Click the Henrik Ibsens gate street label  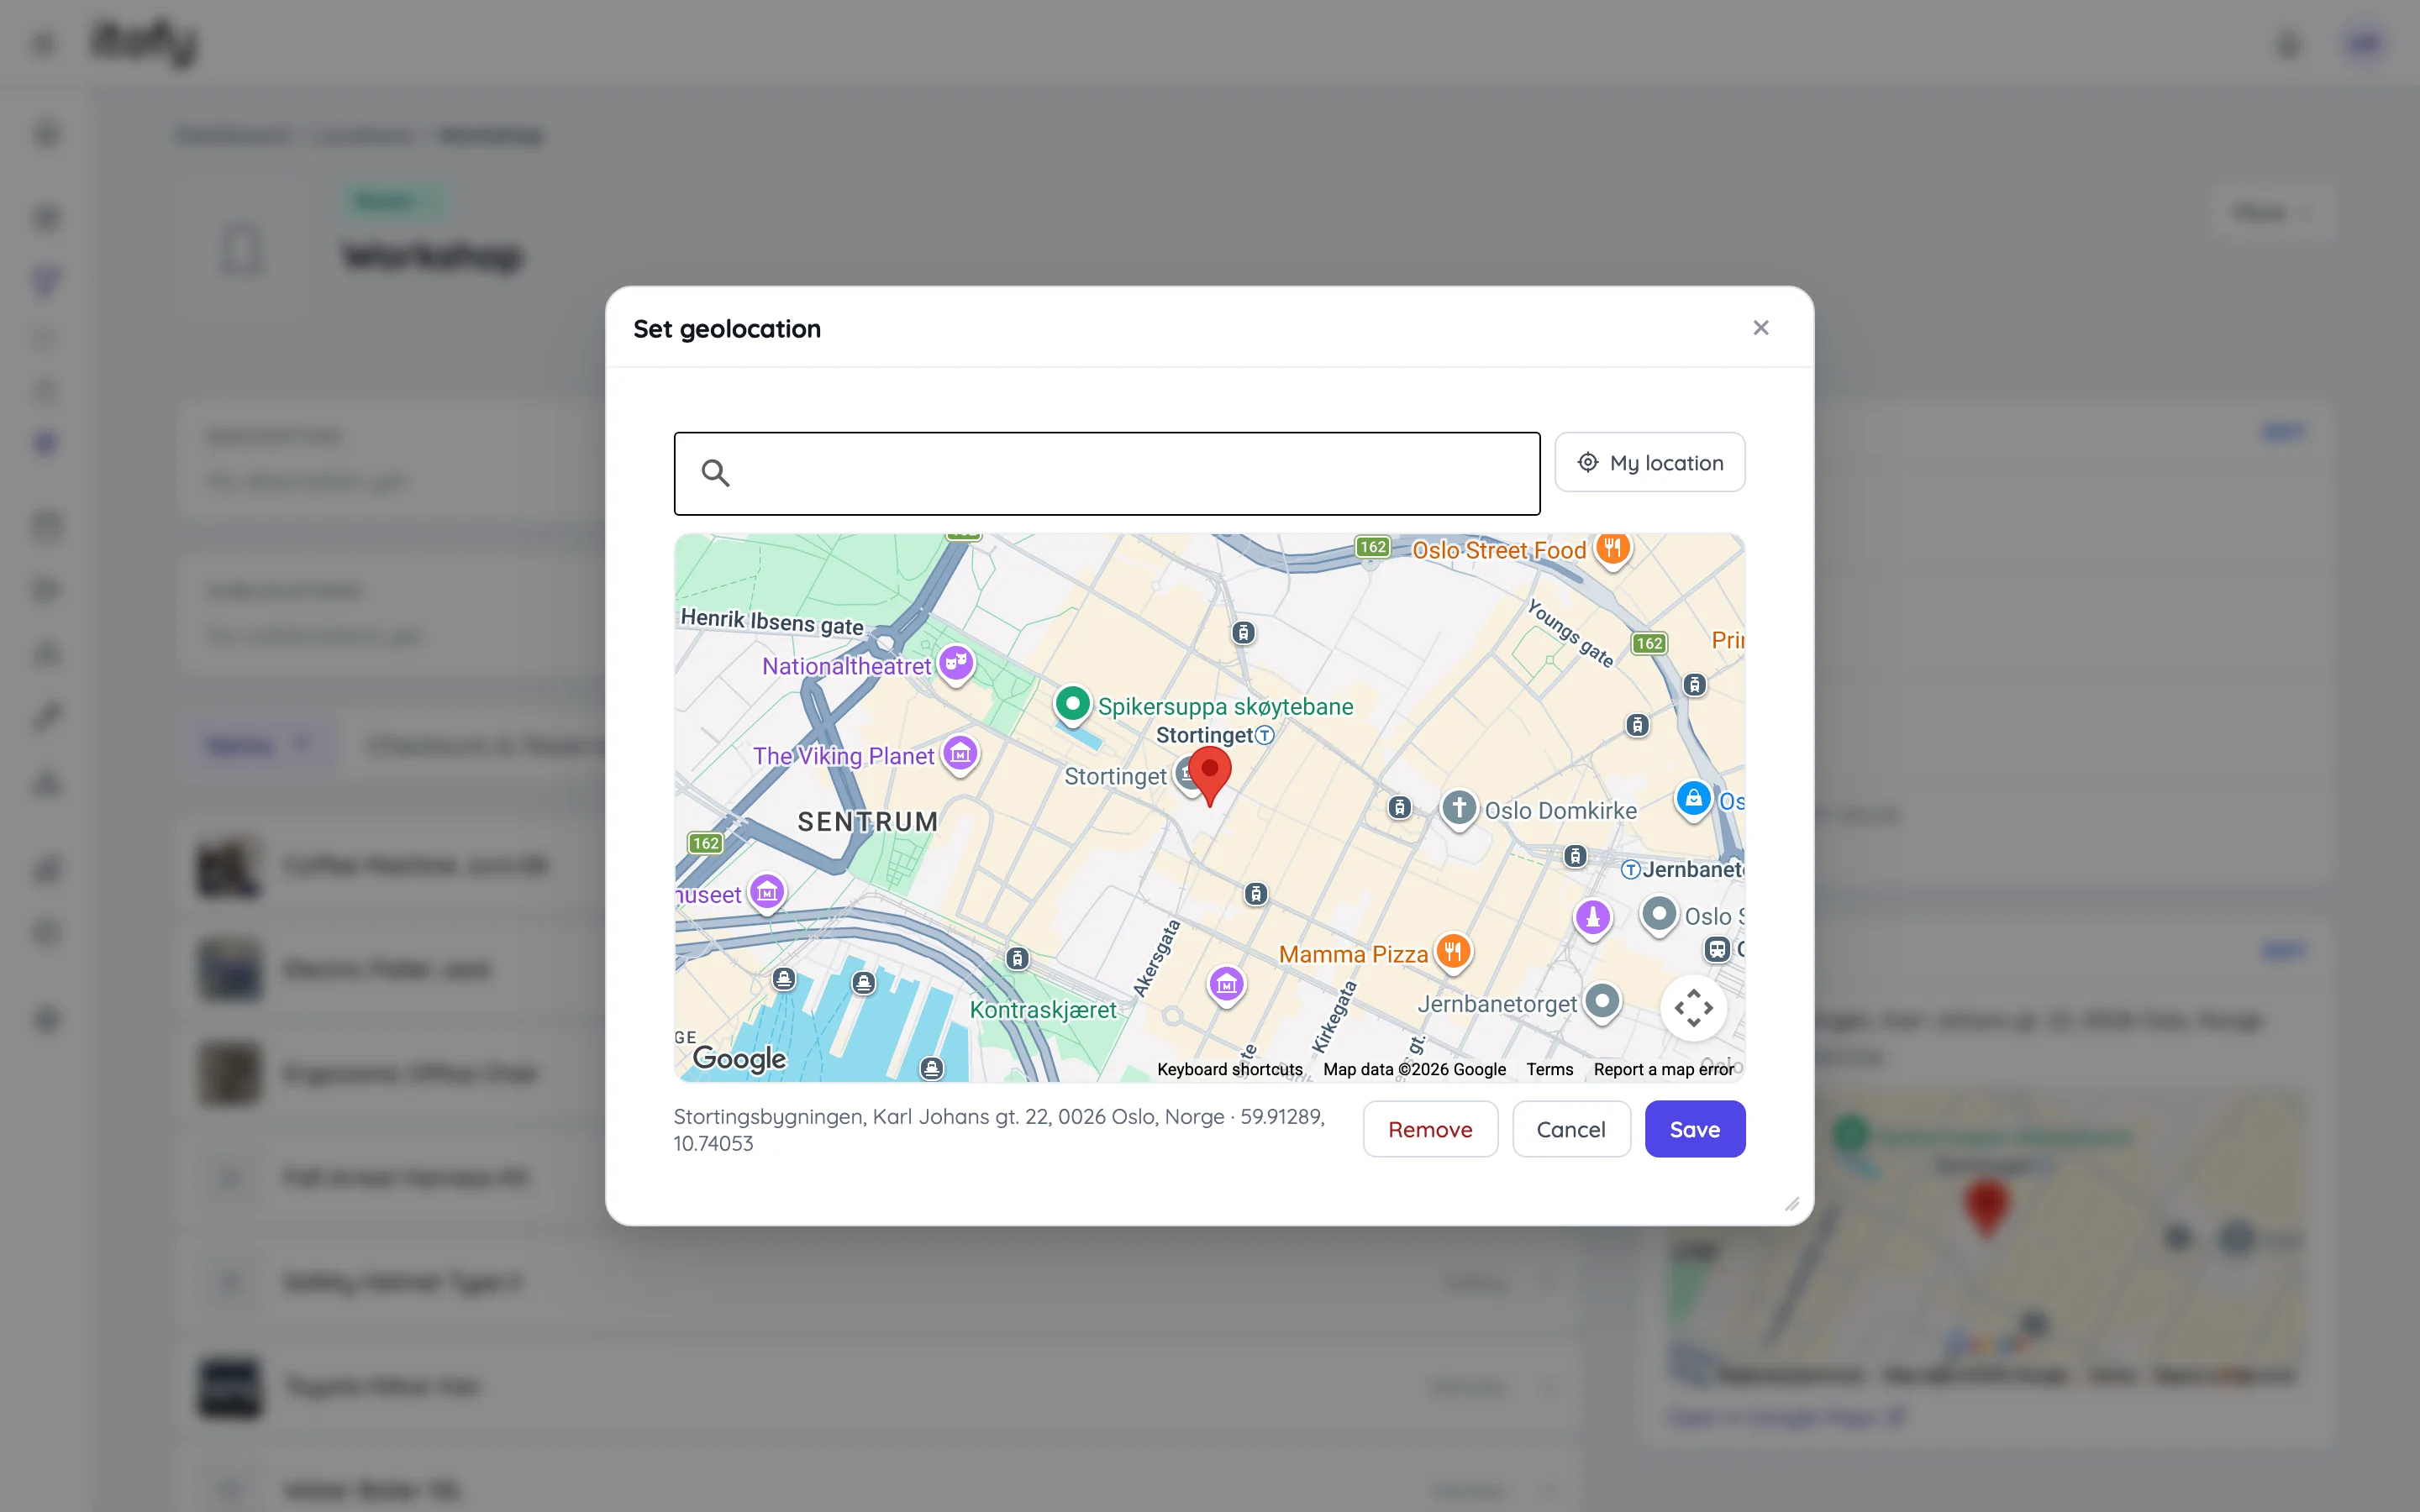[x=772, y=622]
